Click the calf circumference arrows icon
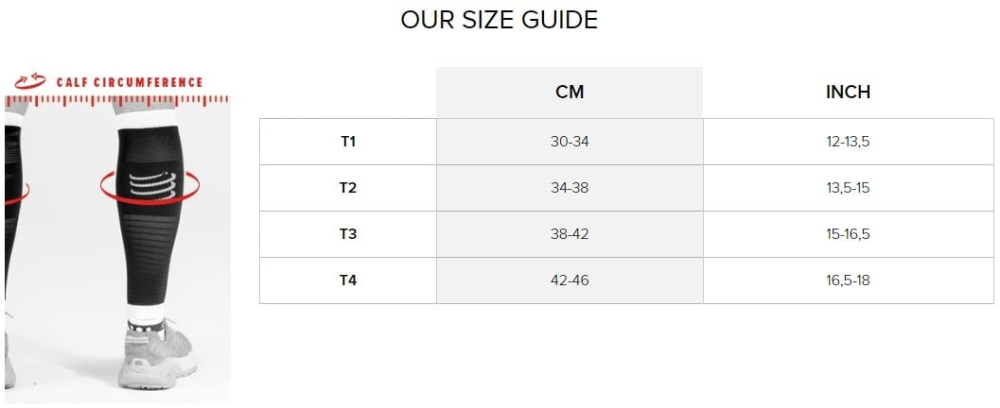This screenshot has width=1000, height=408. [x=30, y=82]
